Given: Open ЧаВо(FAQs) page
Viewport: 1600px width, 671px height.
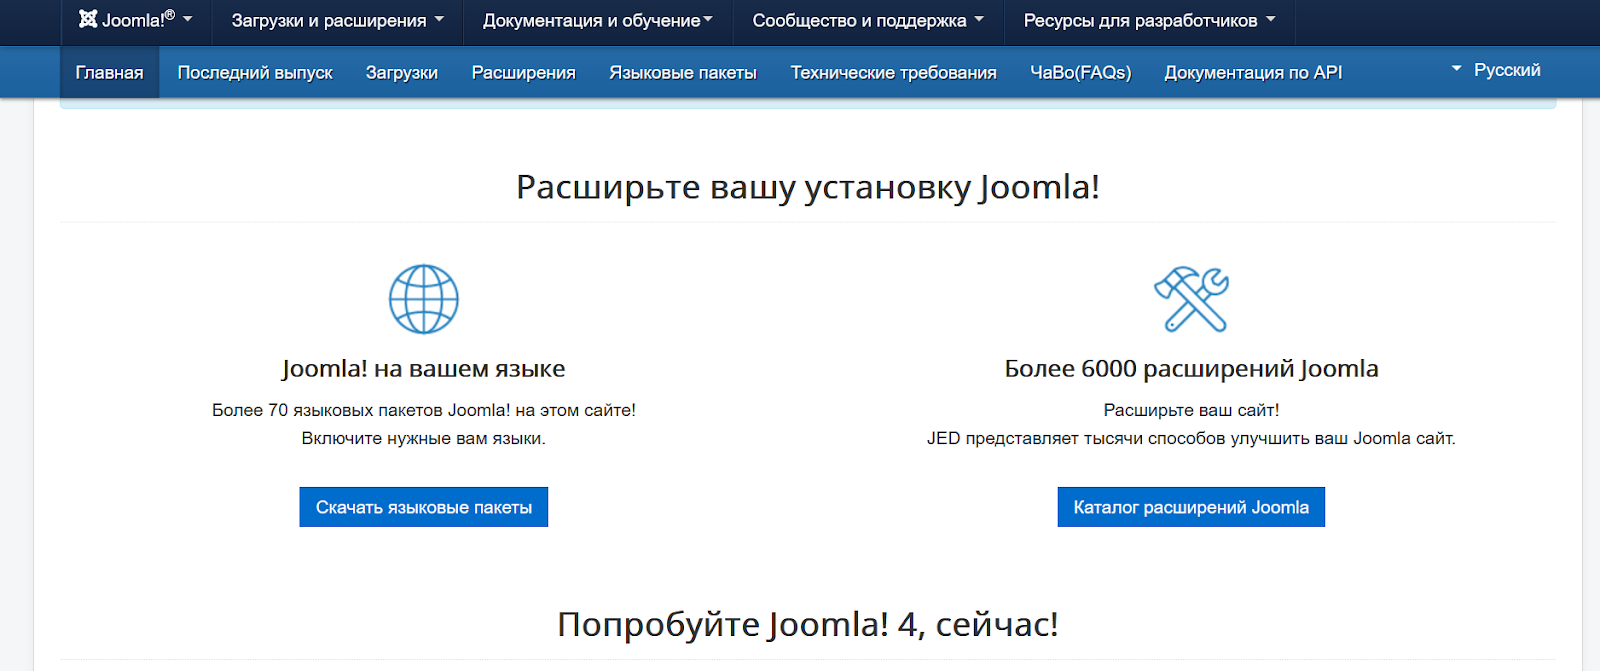Looking at the screenshot, I should 1081,72.
